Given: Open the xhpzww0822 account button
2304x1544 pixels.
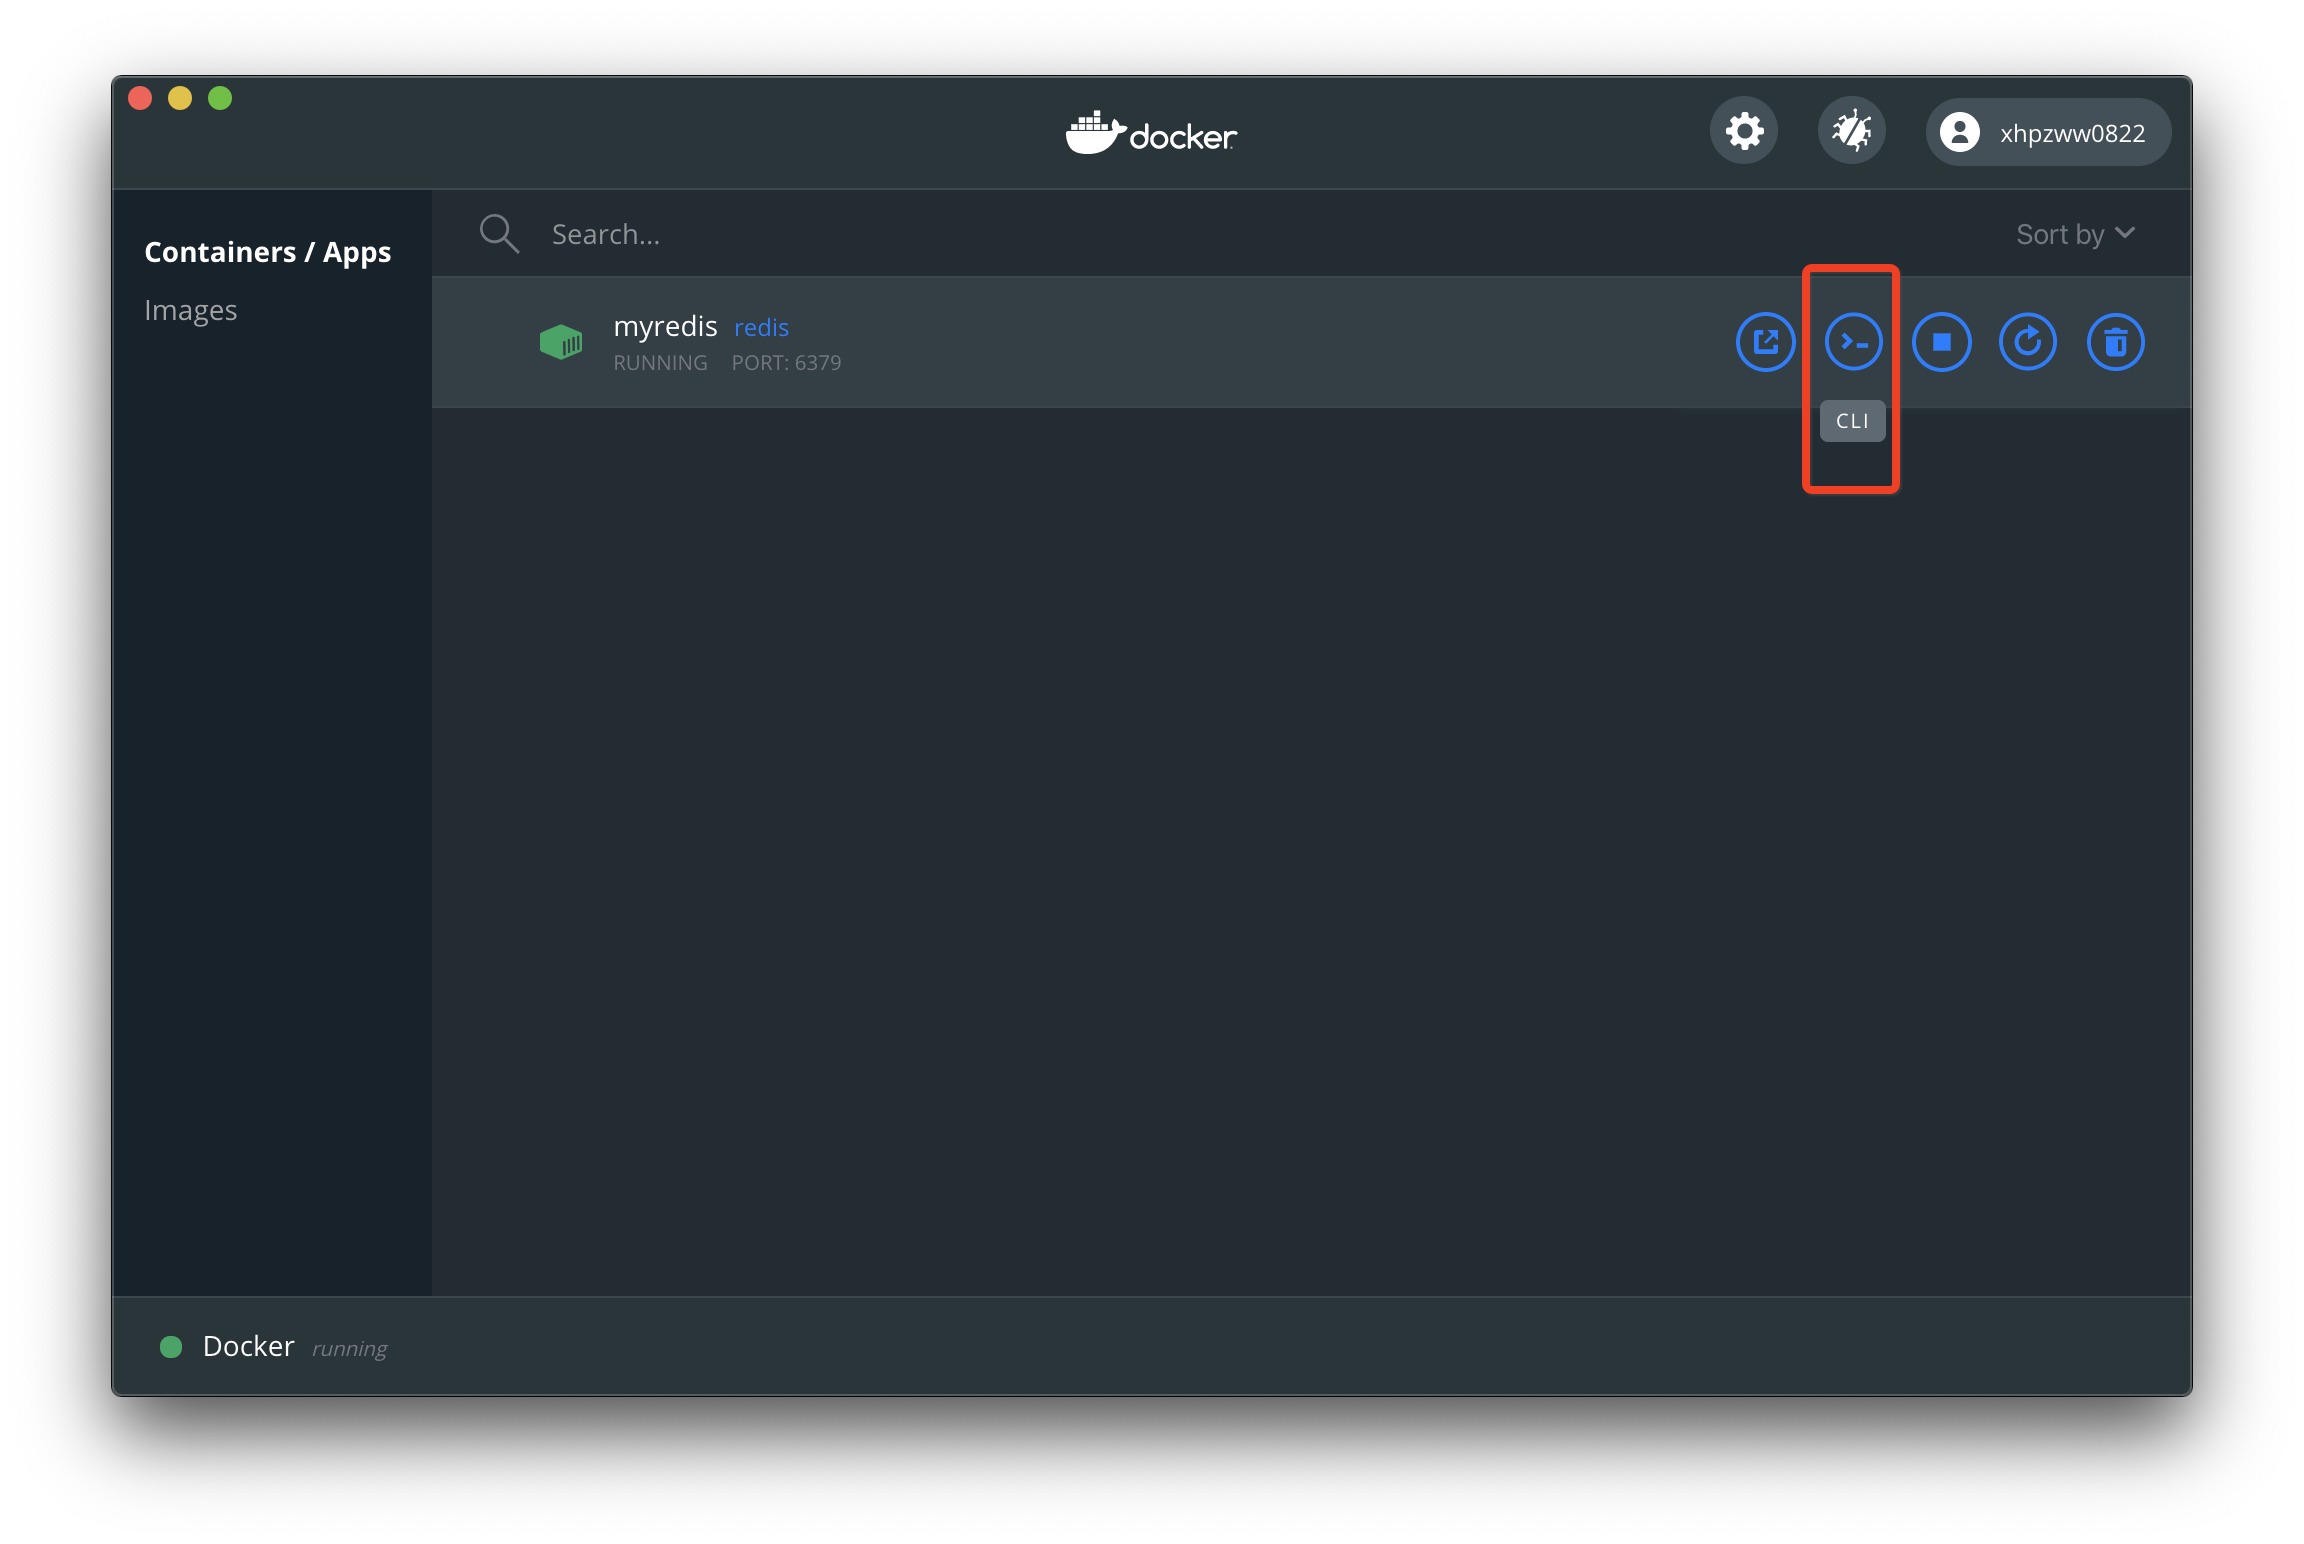Looking at the screenshot, I should tap(2048, 132).
